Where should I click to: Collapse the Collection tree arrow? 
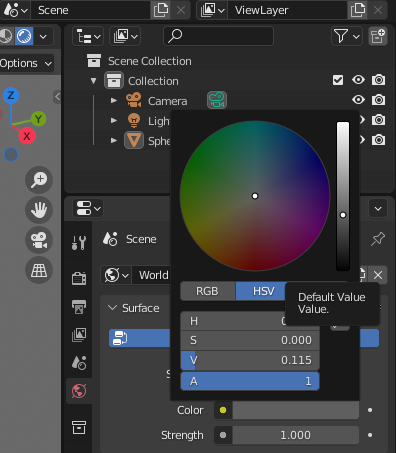[94, 81]
